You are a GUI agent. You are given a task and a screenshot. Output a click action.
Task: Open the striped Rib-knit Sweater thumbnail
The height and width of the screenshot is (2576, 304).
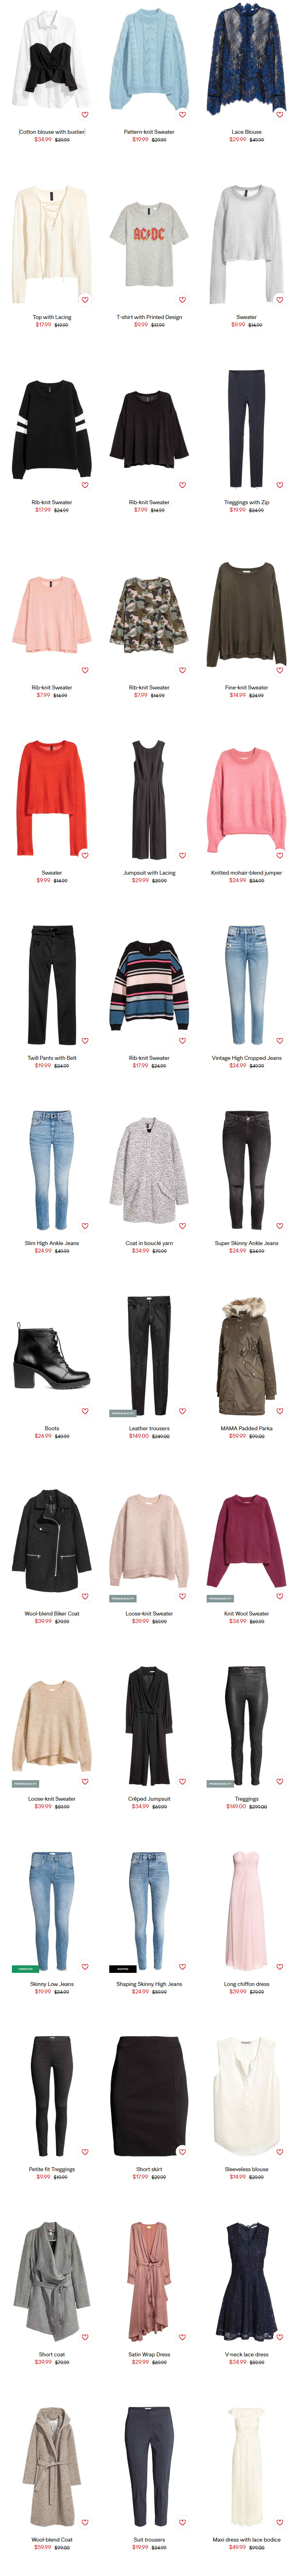(x=149, y=985)
